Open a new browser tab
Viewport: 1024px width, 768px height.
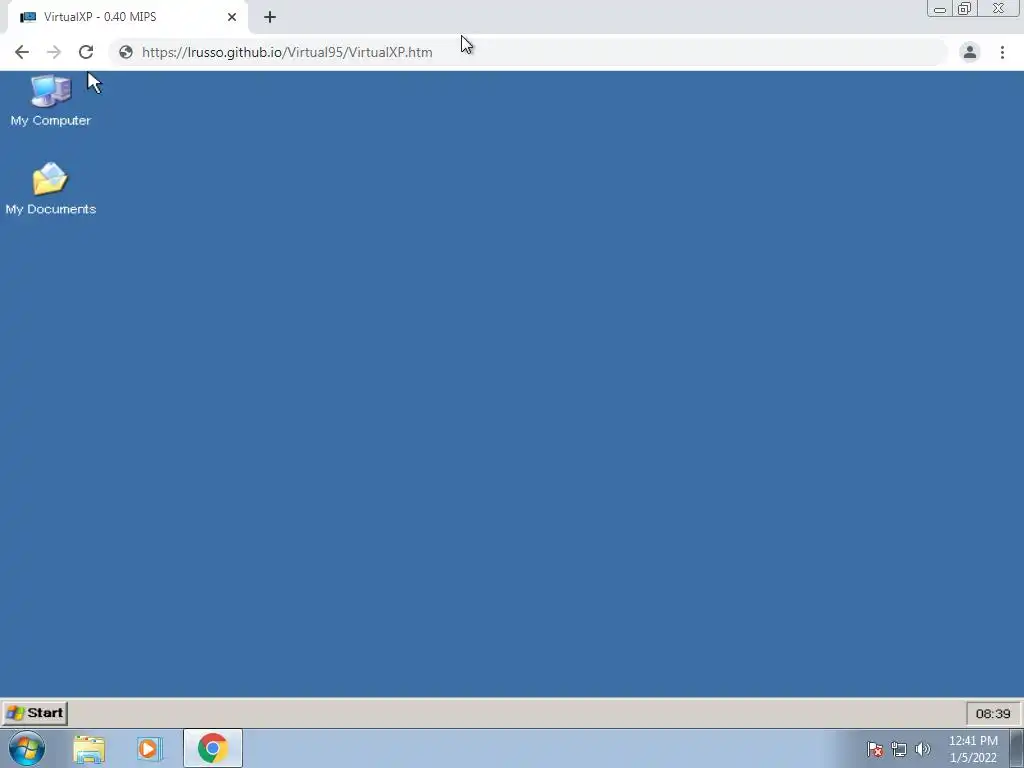[270, 17]
